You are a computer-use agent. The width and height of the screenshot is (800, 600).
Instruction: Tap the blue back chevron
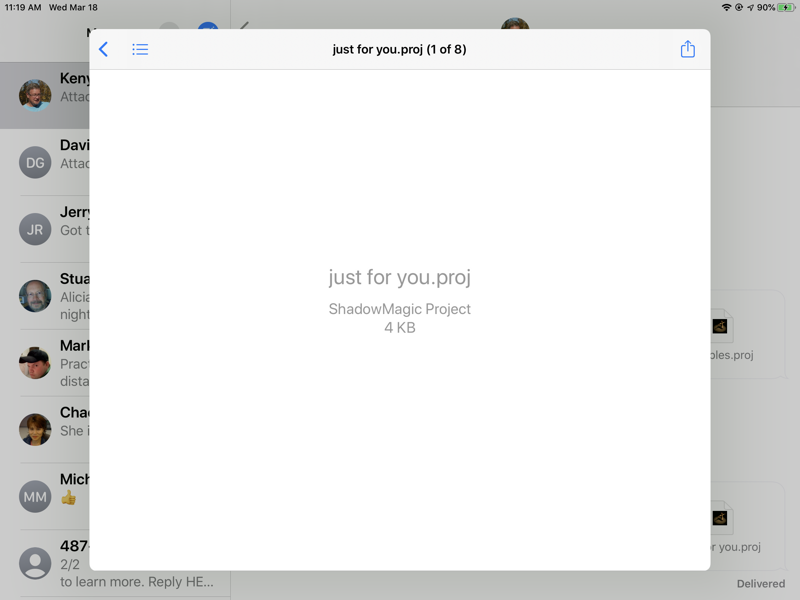104,49
